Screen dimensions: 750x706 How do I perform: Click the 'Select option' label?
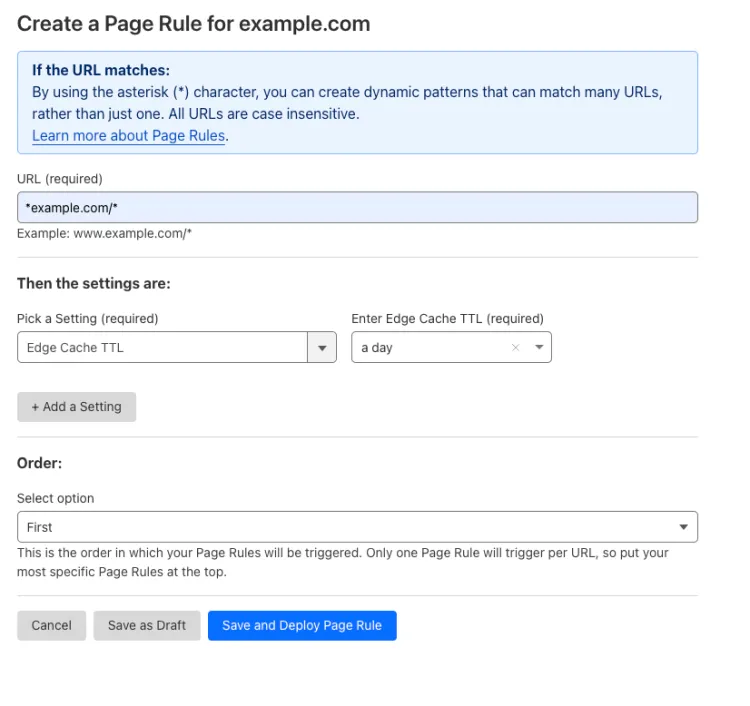click(56, 498)
